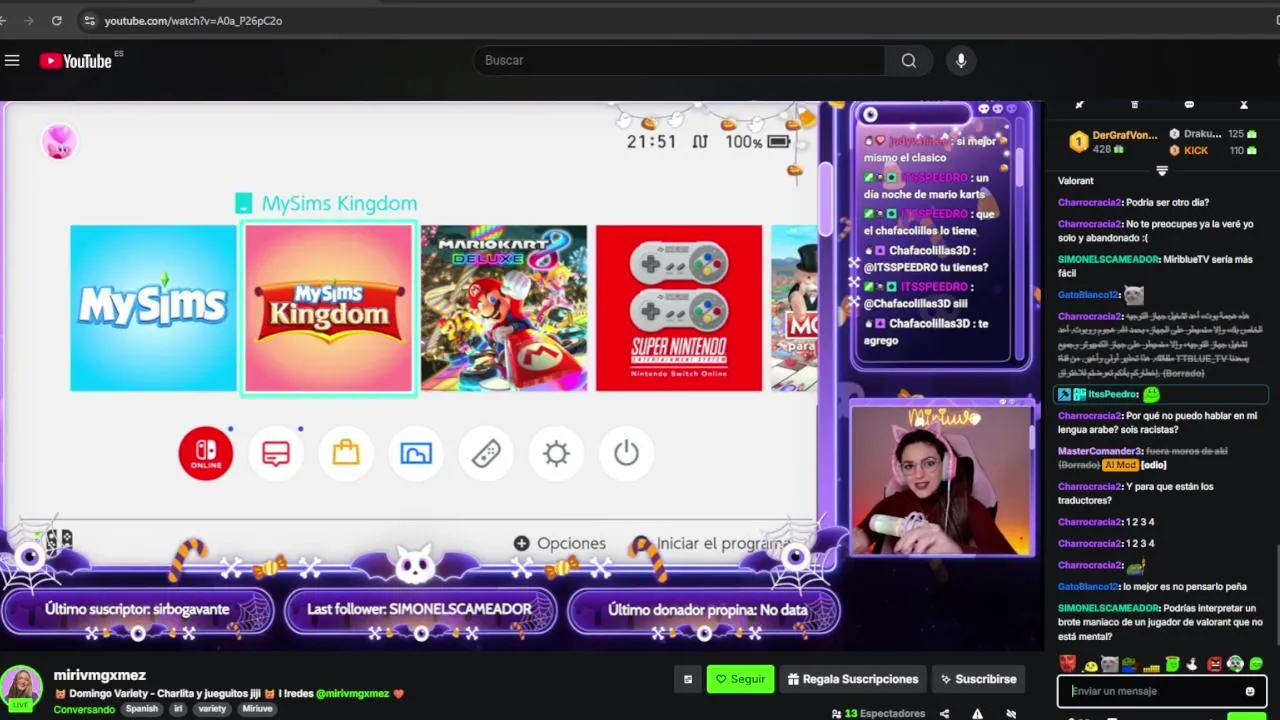The image size is (1280, 720).
Task: Open second-place gifter Draku... entry
Action: click(1214, 134)
